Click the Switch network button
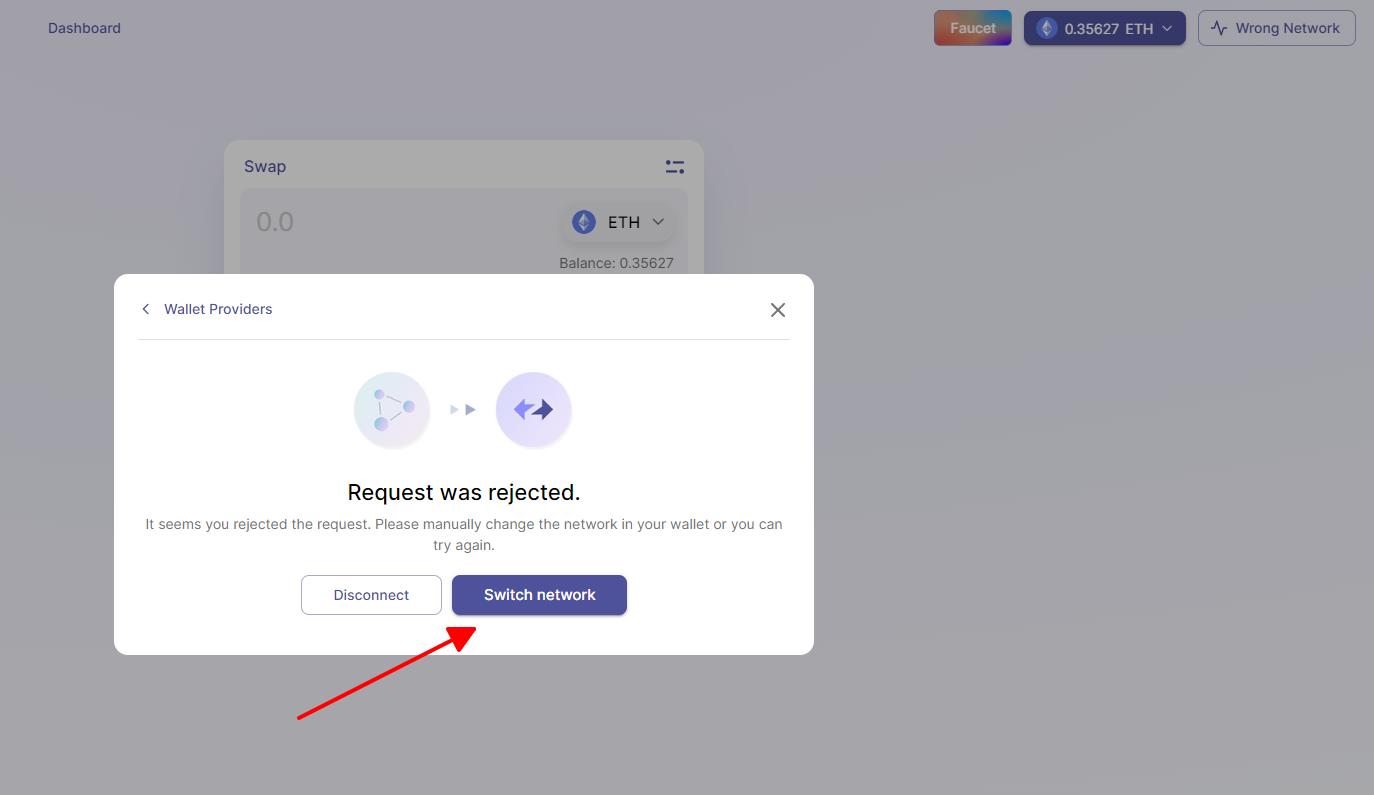This screenshot has width=1374, height=795. coord(539,595)
